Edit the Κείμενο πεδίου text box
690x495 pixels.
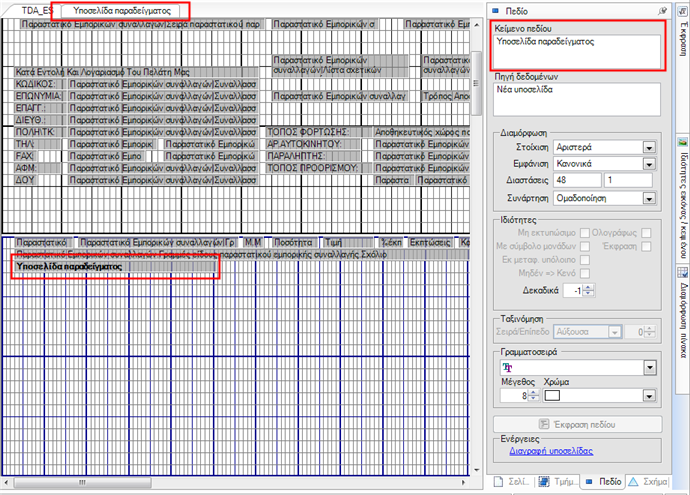pos(576,51)
